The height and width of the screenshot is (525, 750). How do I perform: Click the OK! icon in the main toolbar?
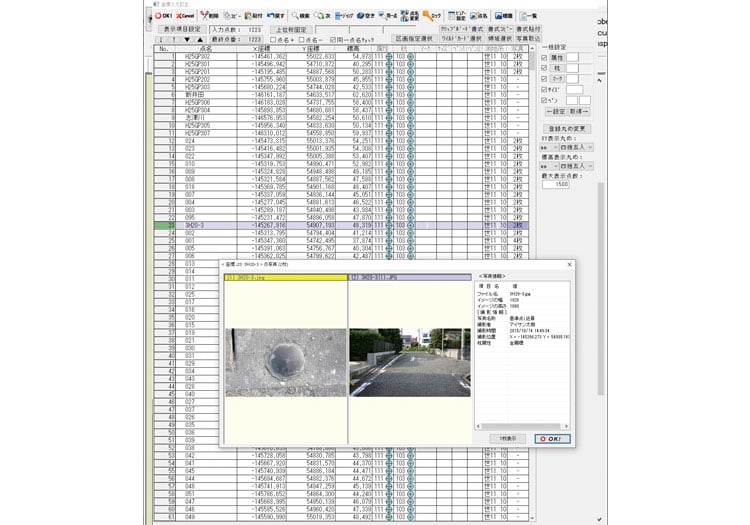click(163, 16)
